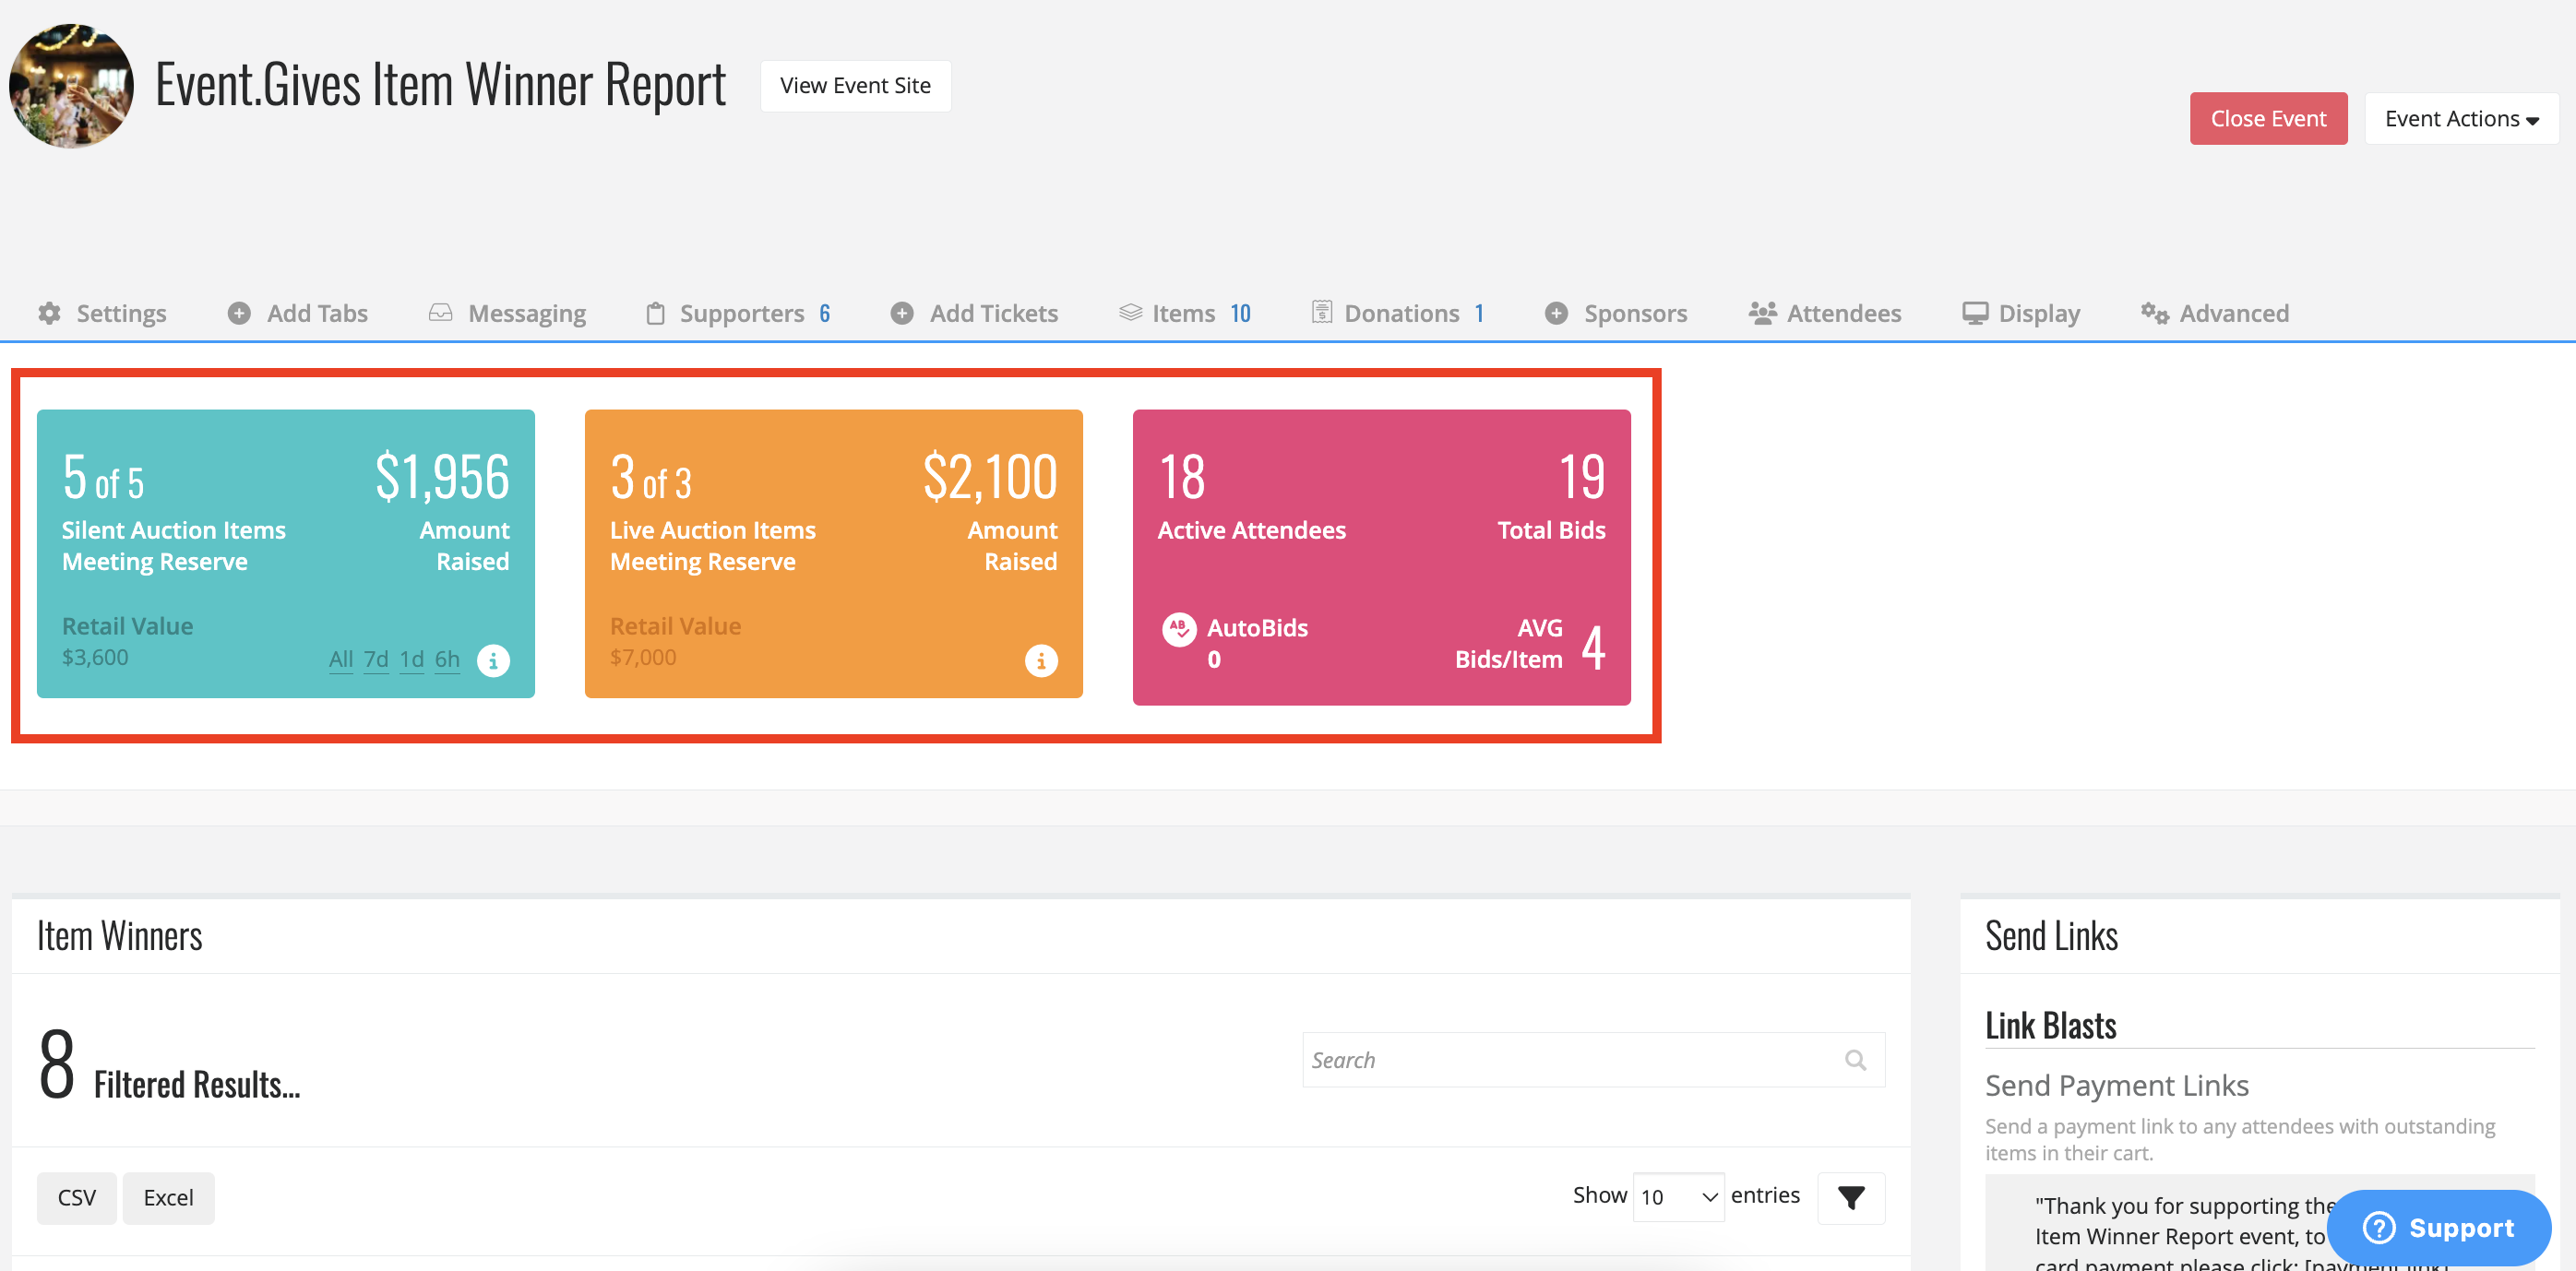Click info icon on Silent Auction card

coord(493,660)
